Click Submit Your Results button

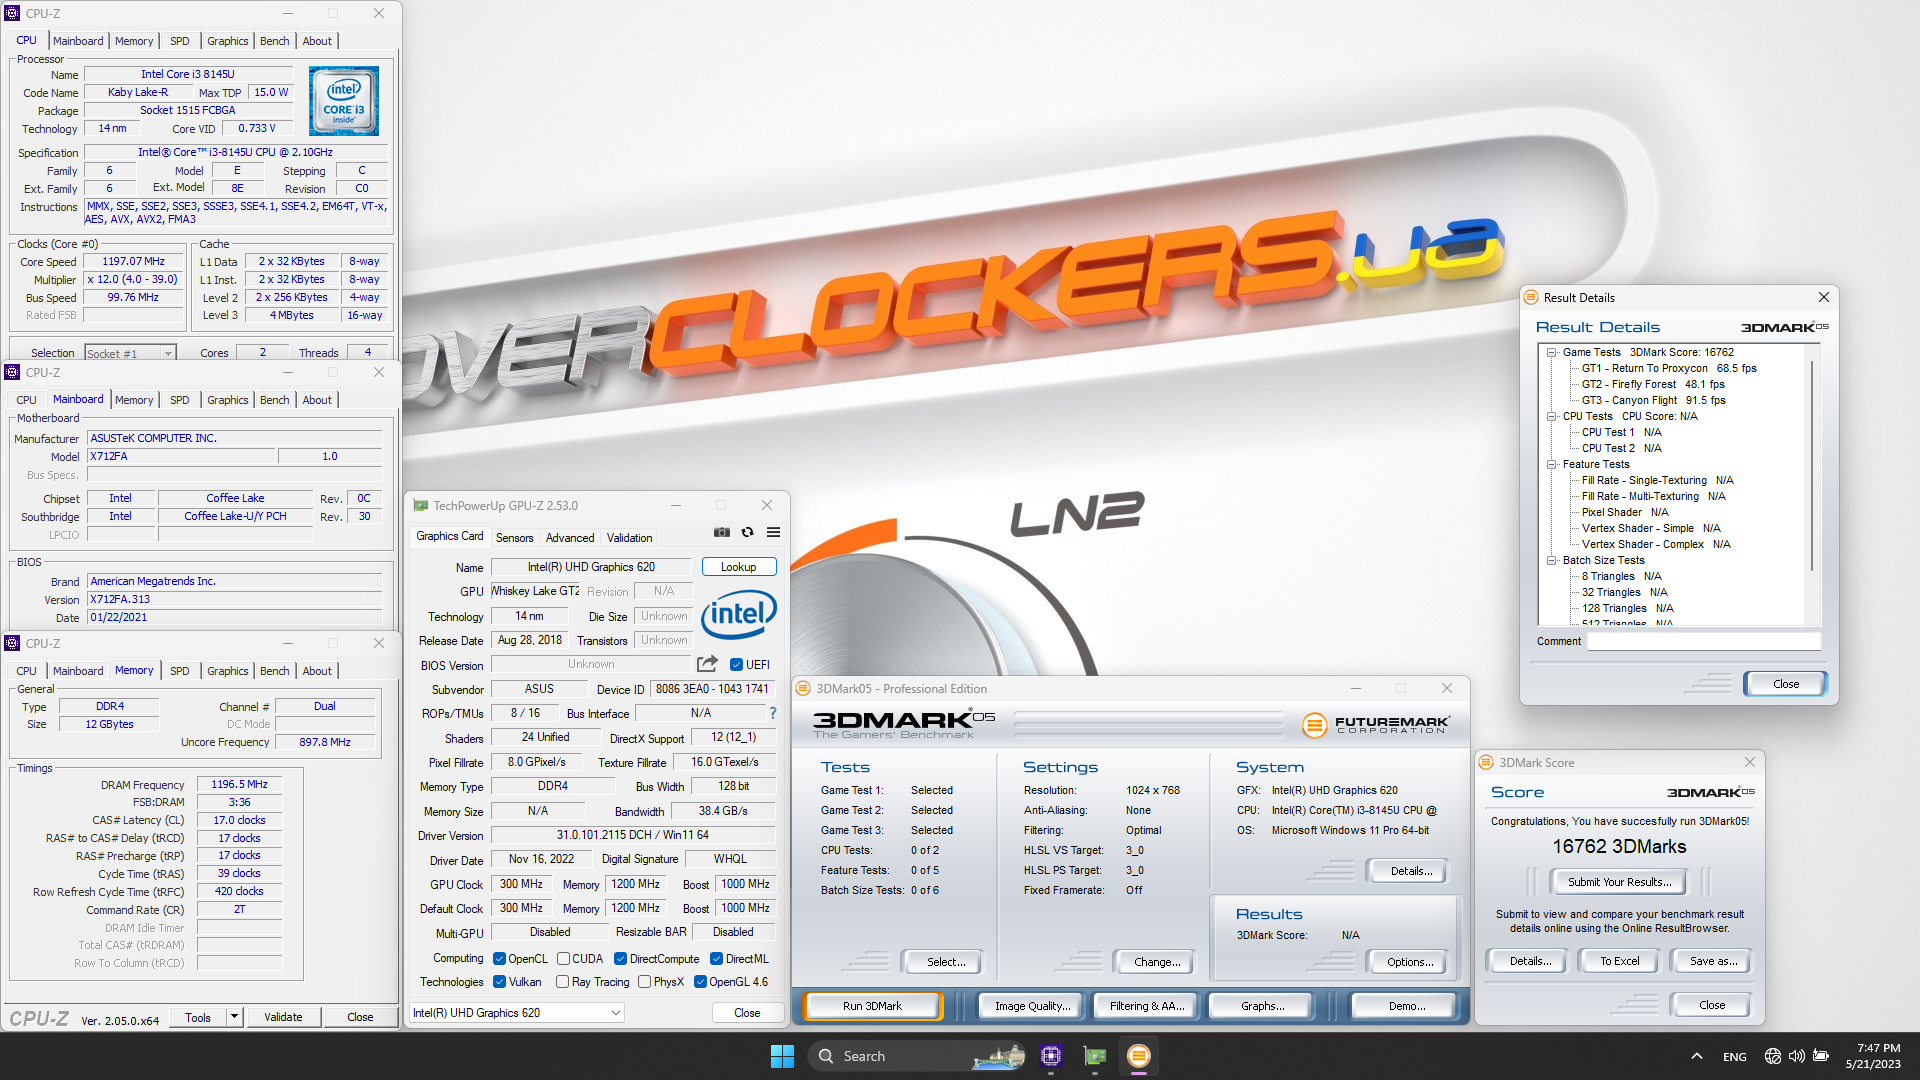(x=1619, y=882)
